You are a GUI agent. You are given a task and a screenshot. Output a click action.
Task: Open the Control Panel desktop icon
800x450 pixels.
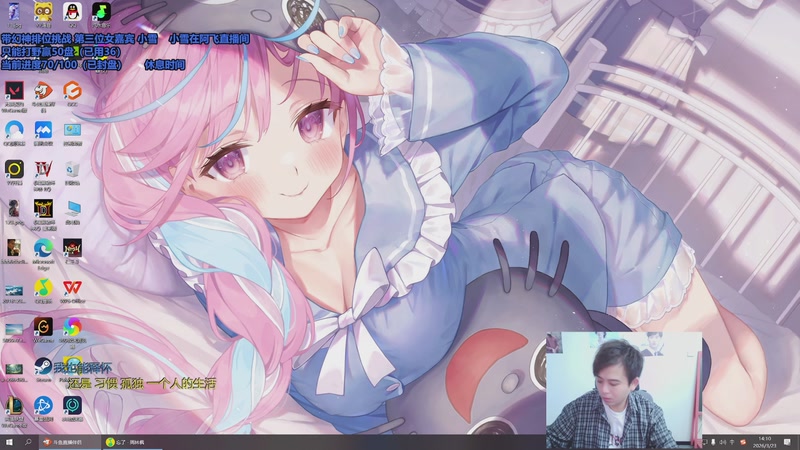72,132
